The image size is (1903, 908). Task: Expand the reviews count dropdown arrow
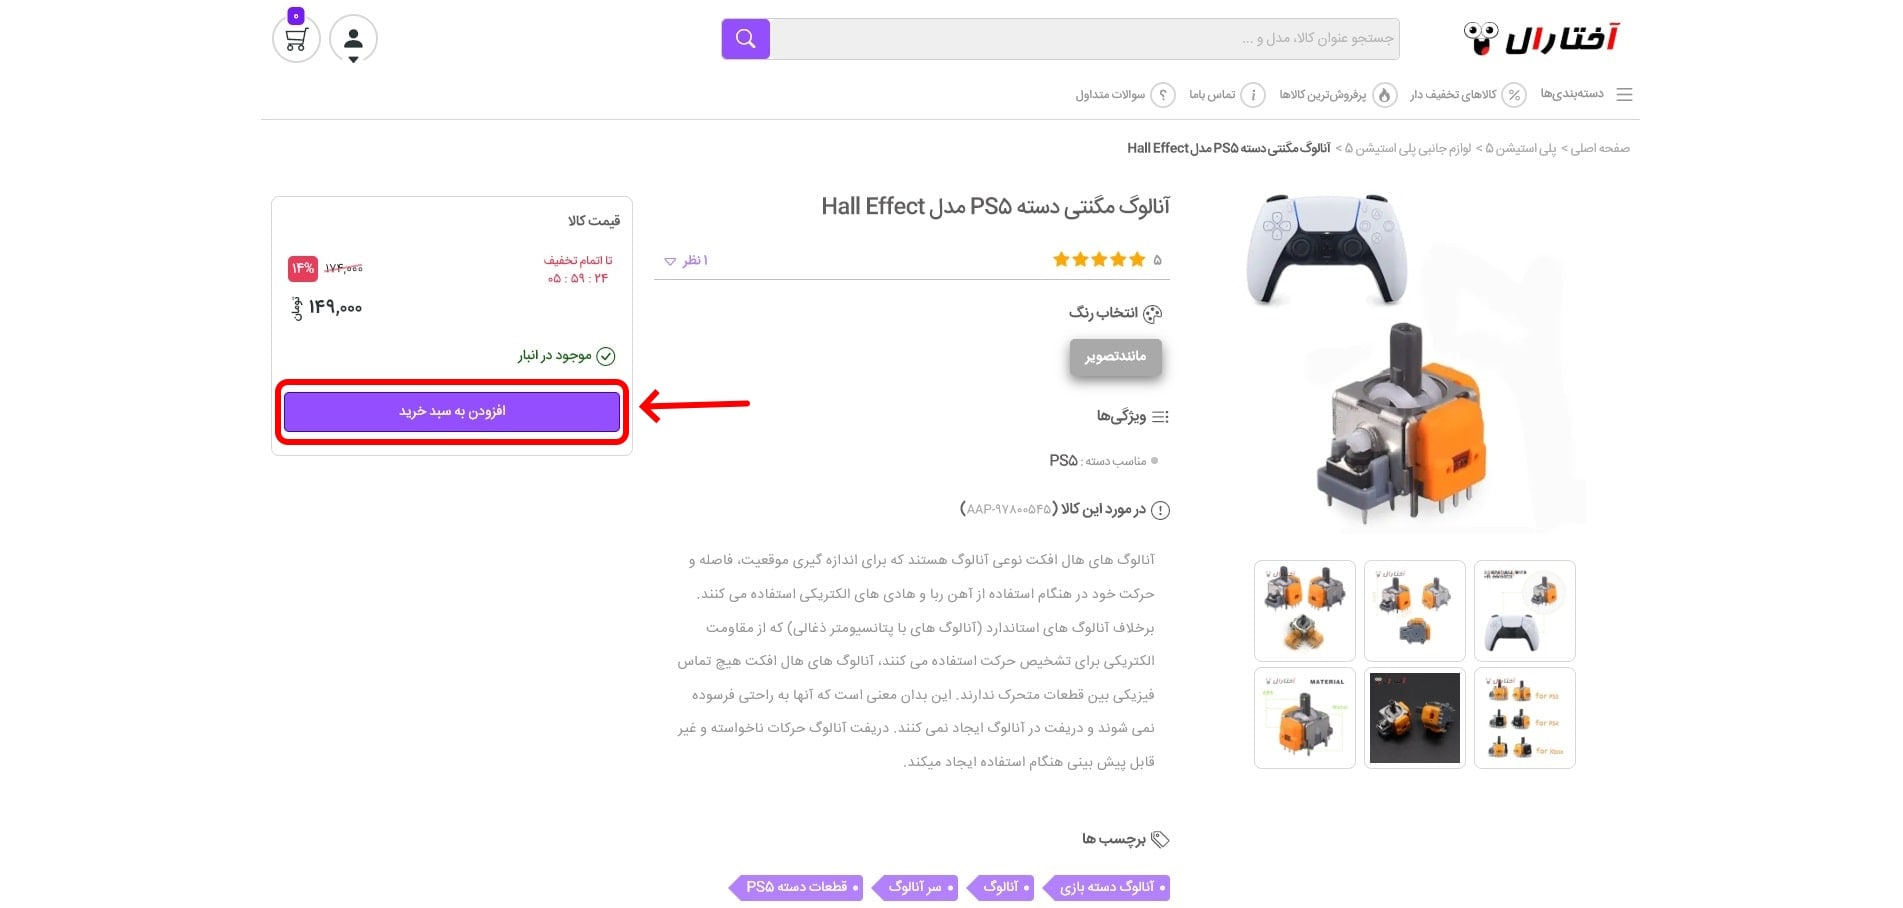click(x=670, y=261)
